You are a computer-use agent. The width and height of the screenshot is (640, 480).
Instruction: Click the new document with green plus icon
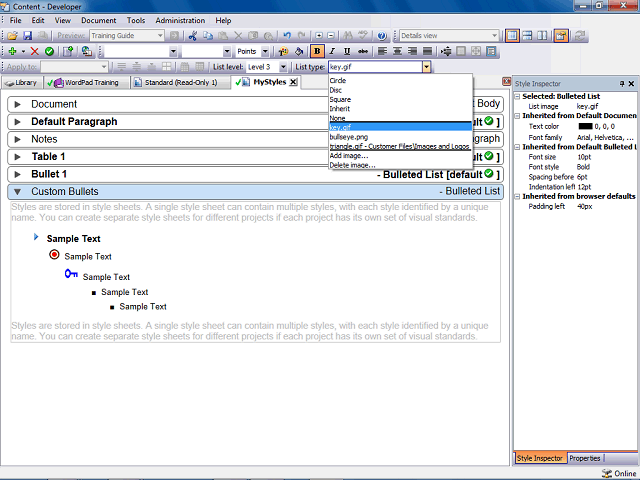tap(68, 51)
